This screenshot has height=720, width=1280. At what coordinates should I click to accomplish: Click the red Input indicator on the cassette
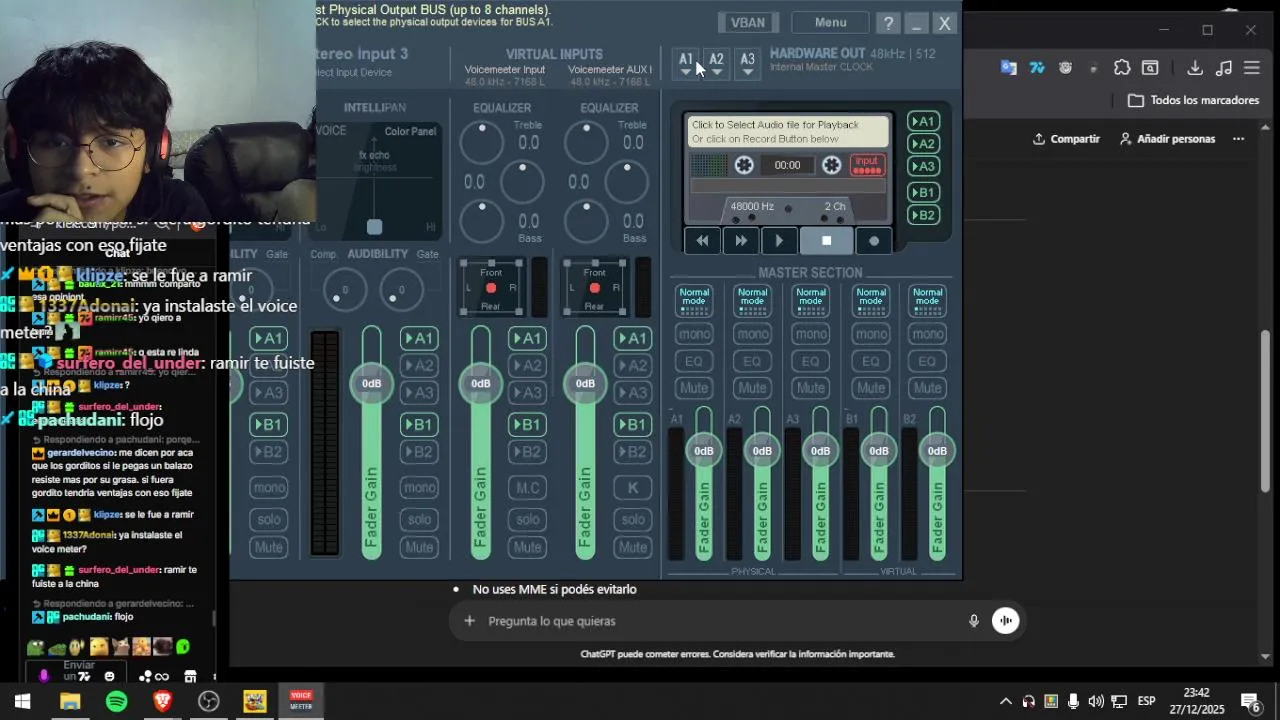867,165
